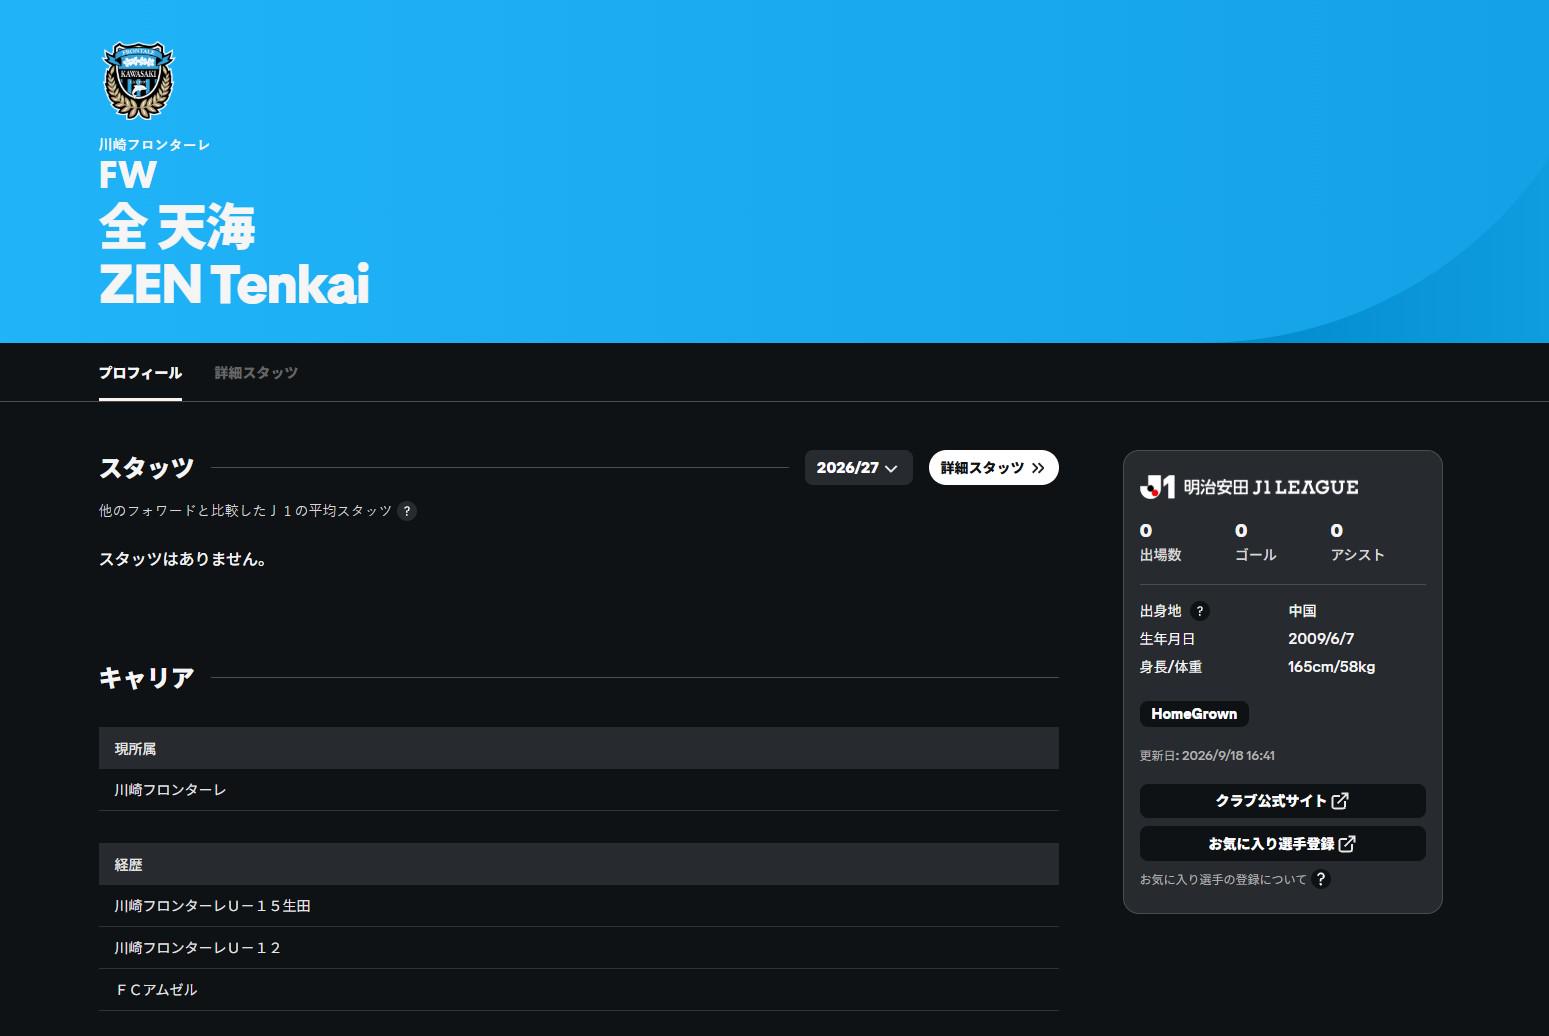Open the 2026/27 season dropdown
This screenshot has width=1549, height=1036.
click(858, 468)
